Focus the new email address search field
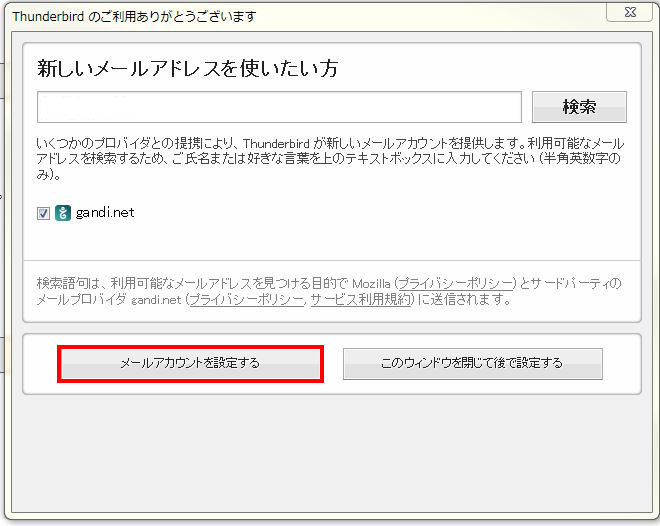The width and height of the screenshot is (660, 526). coord(279,107)
